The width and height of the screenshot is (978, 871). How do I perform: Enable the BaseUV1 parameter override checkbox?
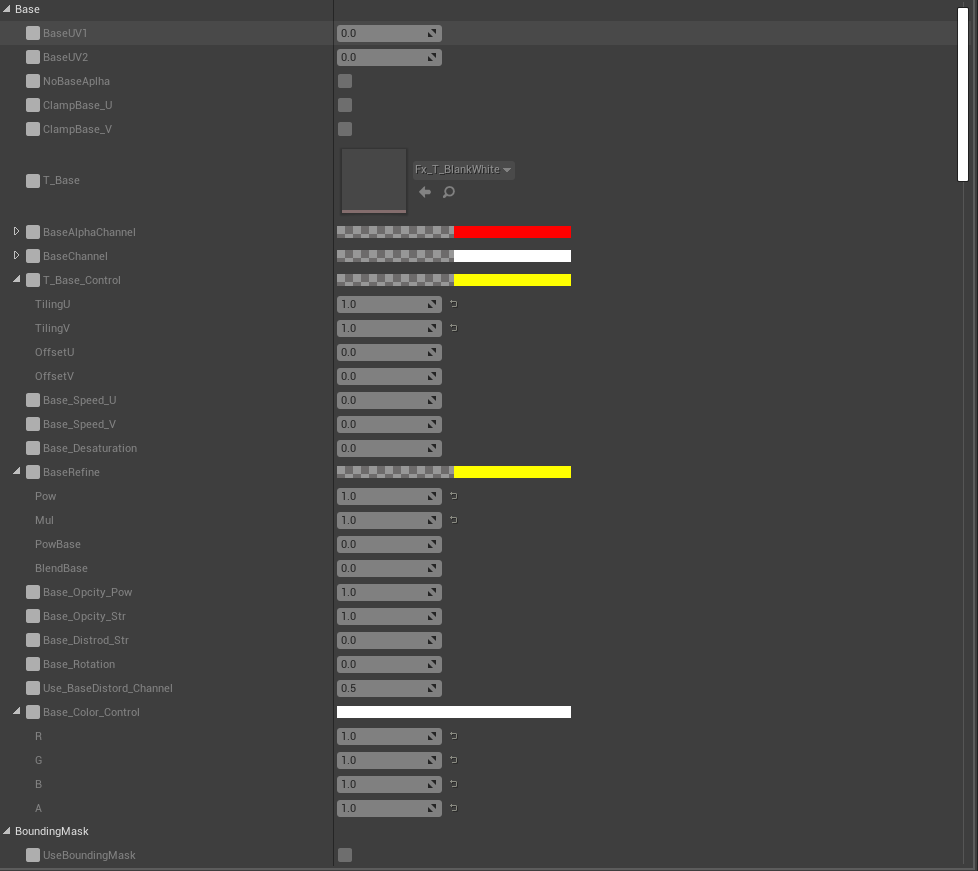pos(33,33)
